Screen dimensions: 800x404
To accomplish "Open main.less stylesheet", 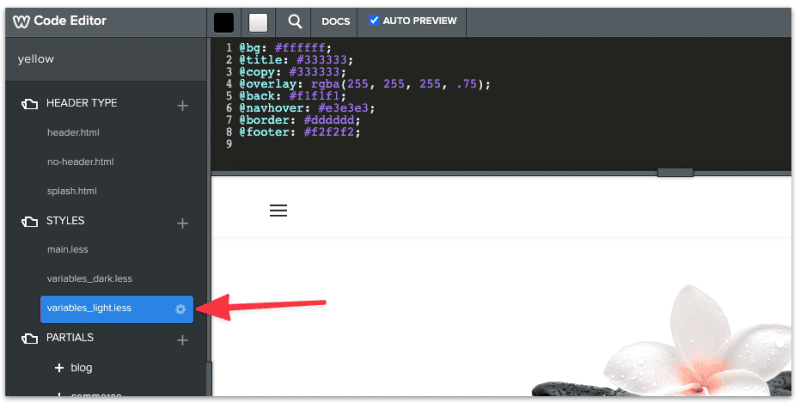I will click(x=67, y=249).
